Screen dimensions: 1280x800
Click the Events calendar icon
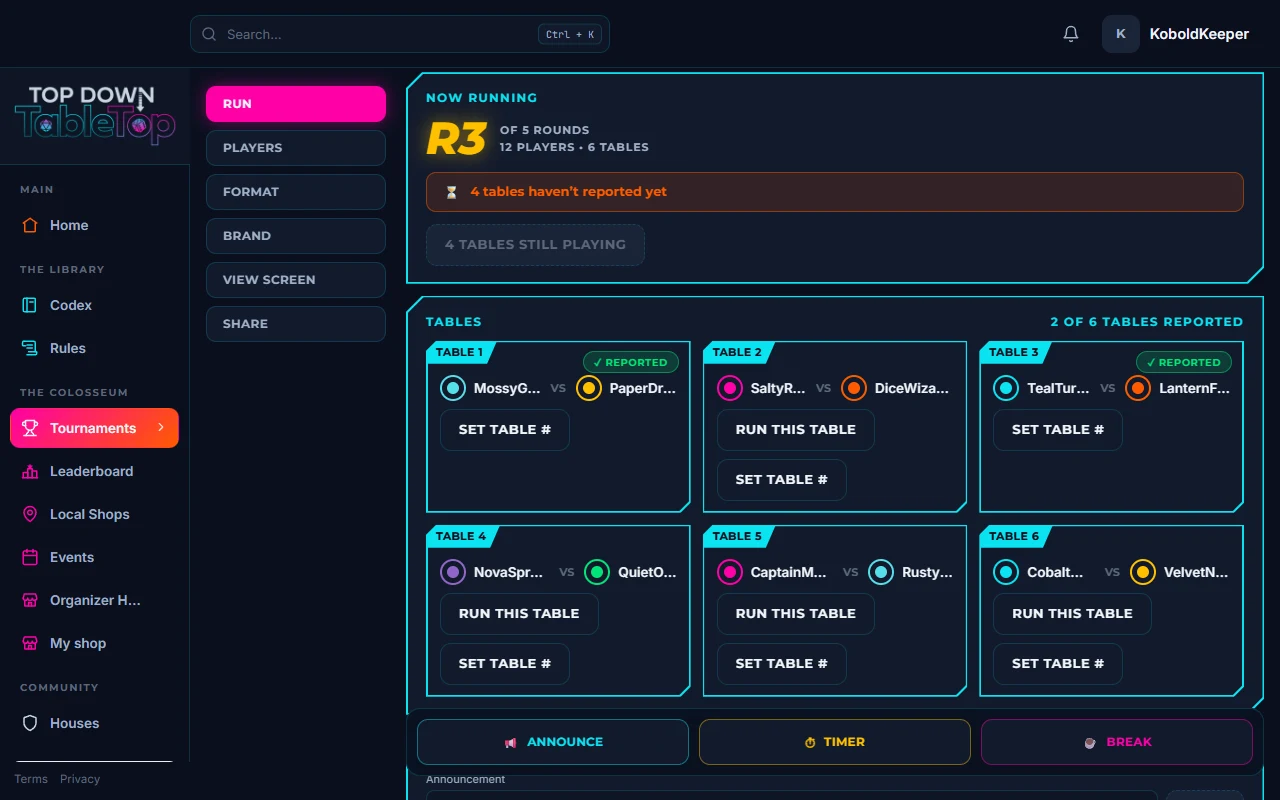tap(30, 557)
